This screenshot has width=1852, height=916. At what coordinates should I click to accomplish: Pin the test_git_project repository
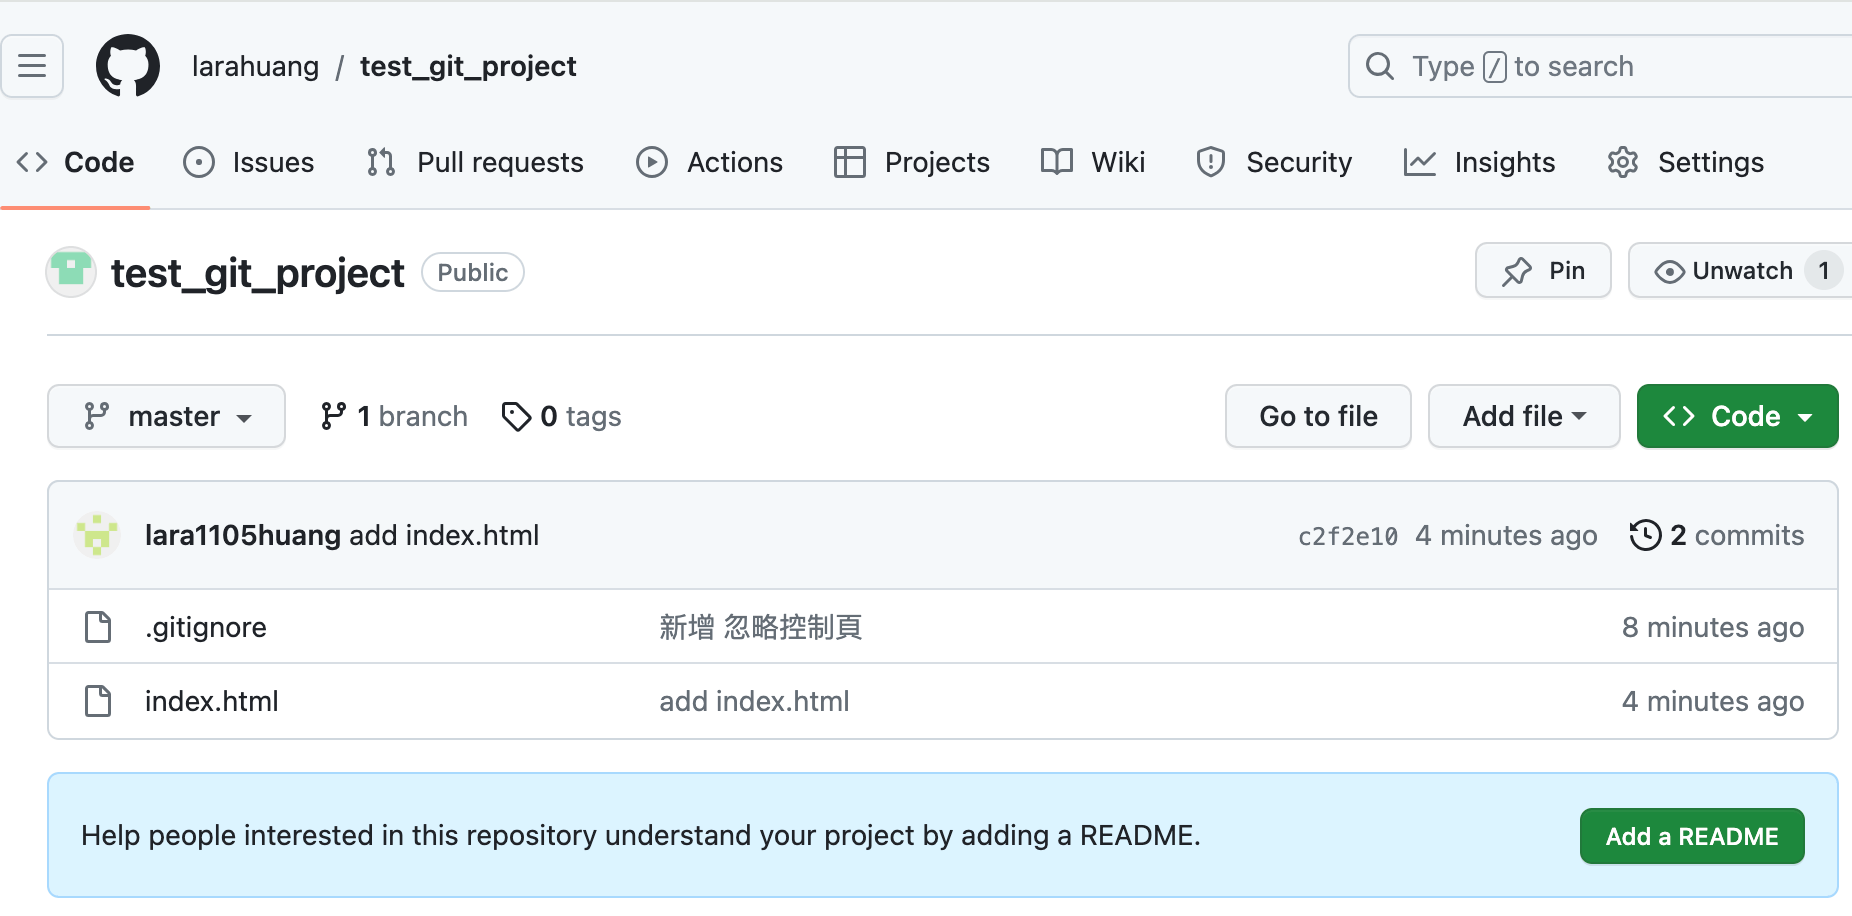pyautogui.click(x=1543, y=271)
